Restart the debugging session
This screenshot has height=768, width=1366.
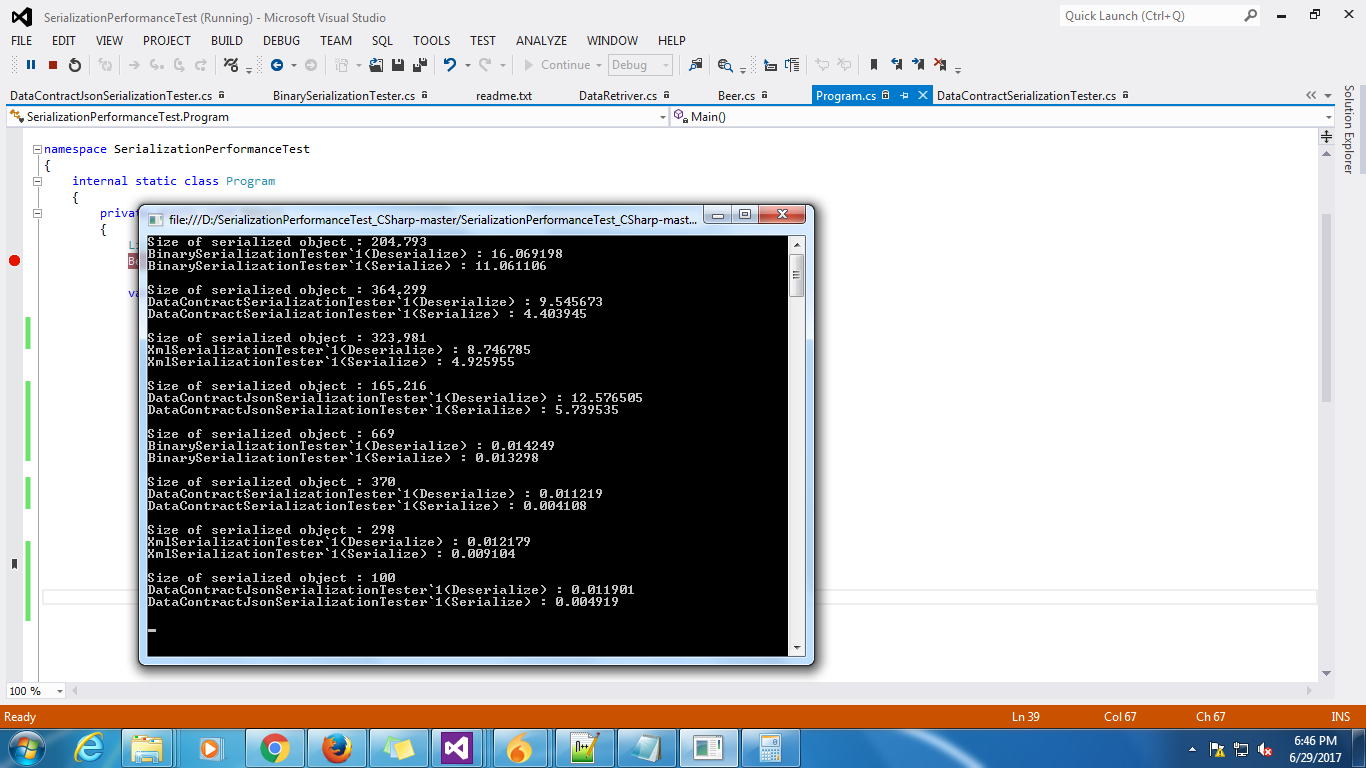[75, 65]
